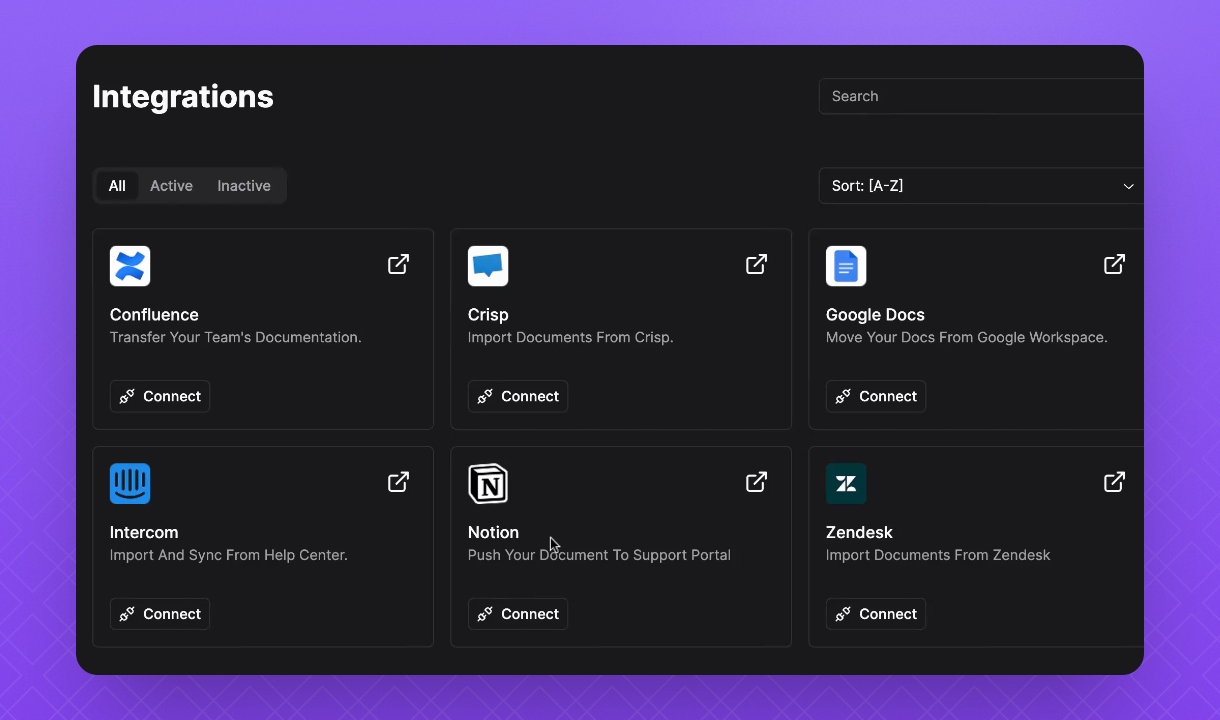Open Intercom external link icon

pos(399,482)
